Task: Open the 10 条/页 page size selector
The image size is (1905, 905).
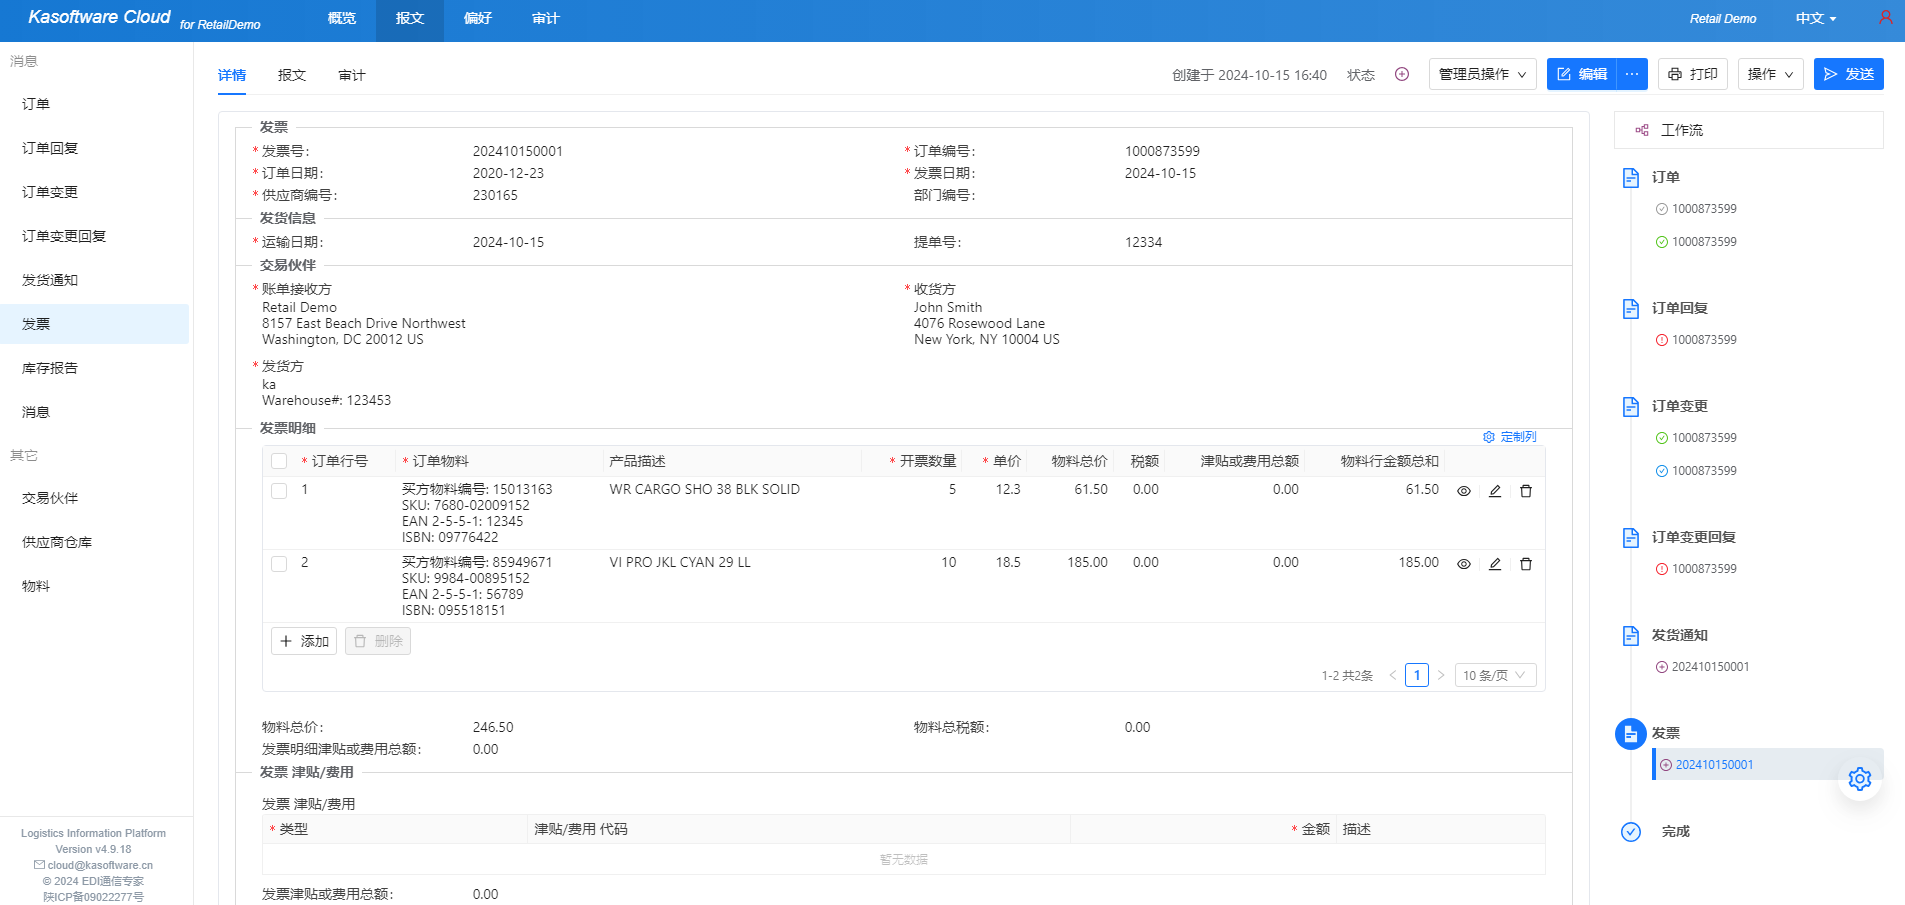Action: coord(1494,675)
